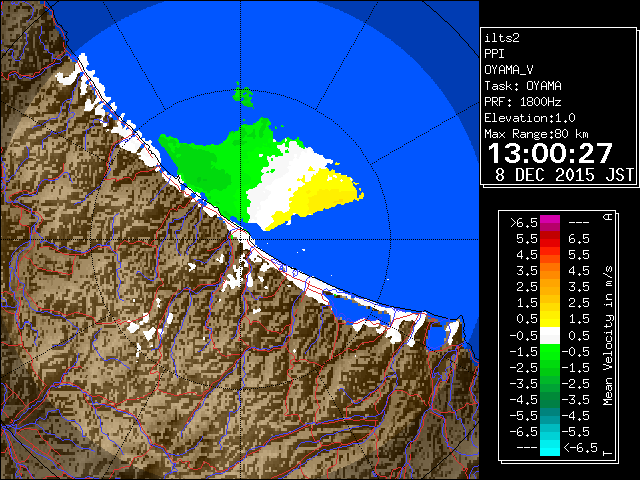The height and width of the screenshot is (480, 640).
Task: Pick the magenta swatch atop the velocity scale
Action: [550, 223]
